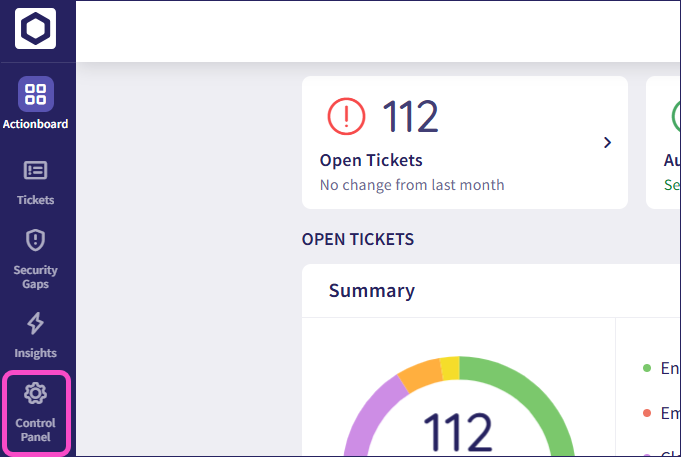Select the Actionboard sidebar label

tap(36, 125)
